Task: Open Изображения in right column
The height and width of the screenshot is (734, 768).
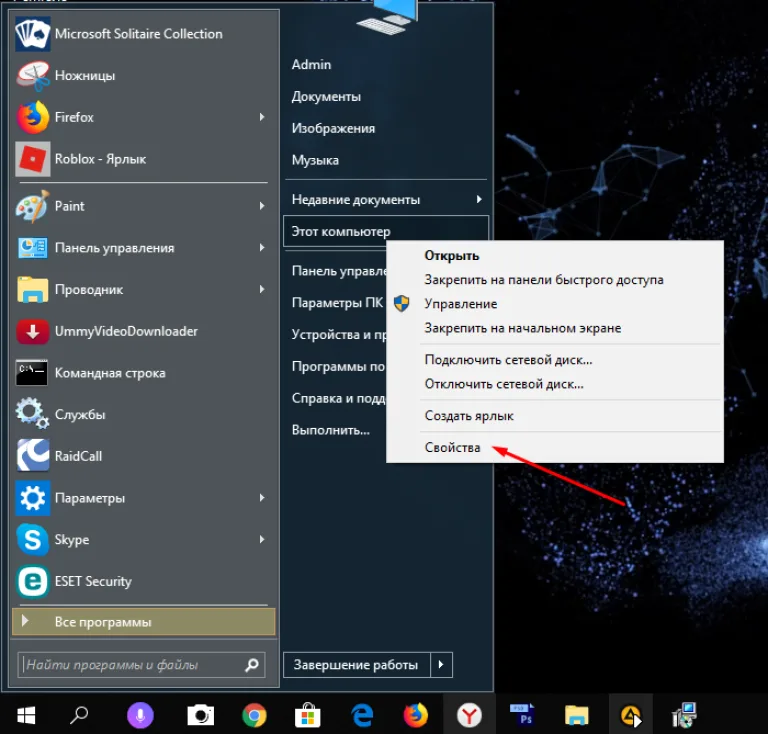Action: tap(334, 128)
